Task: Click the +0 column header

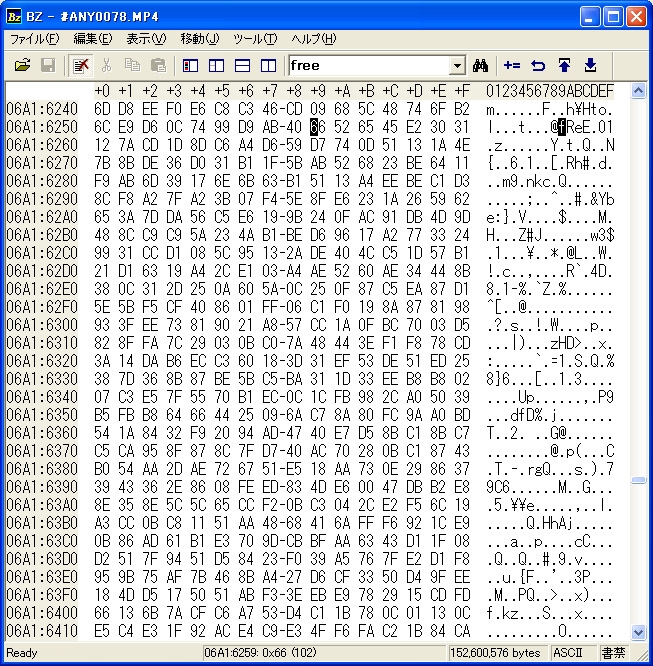Action: coord(102,91)
